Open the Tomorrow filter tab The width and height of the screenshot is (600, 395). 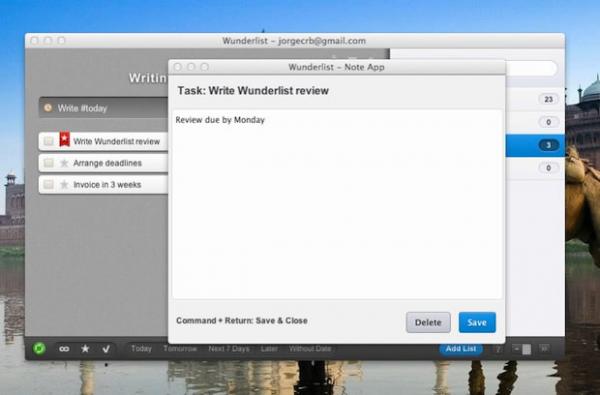(x=180, y=349)
